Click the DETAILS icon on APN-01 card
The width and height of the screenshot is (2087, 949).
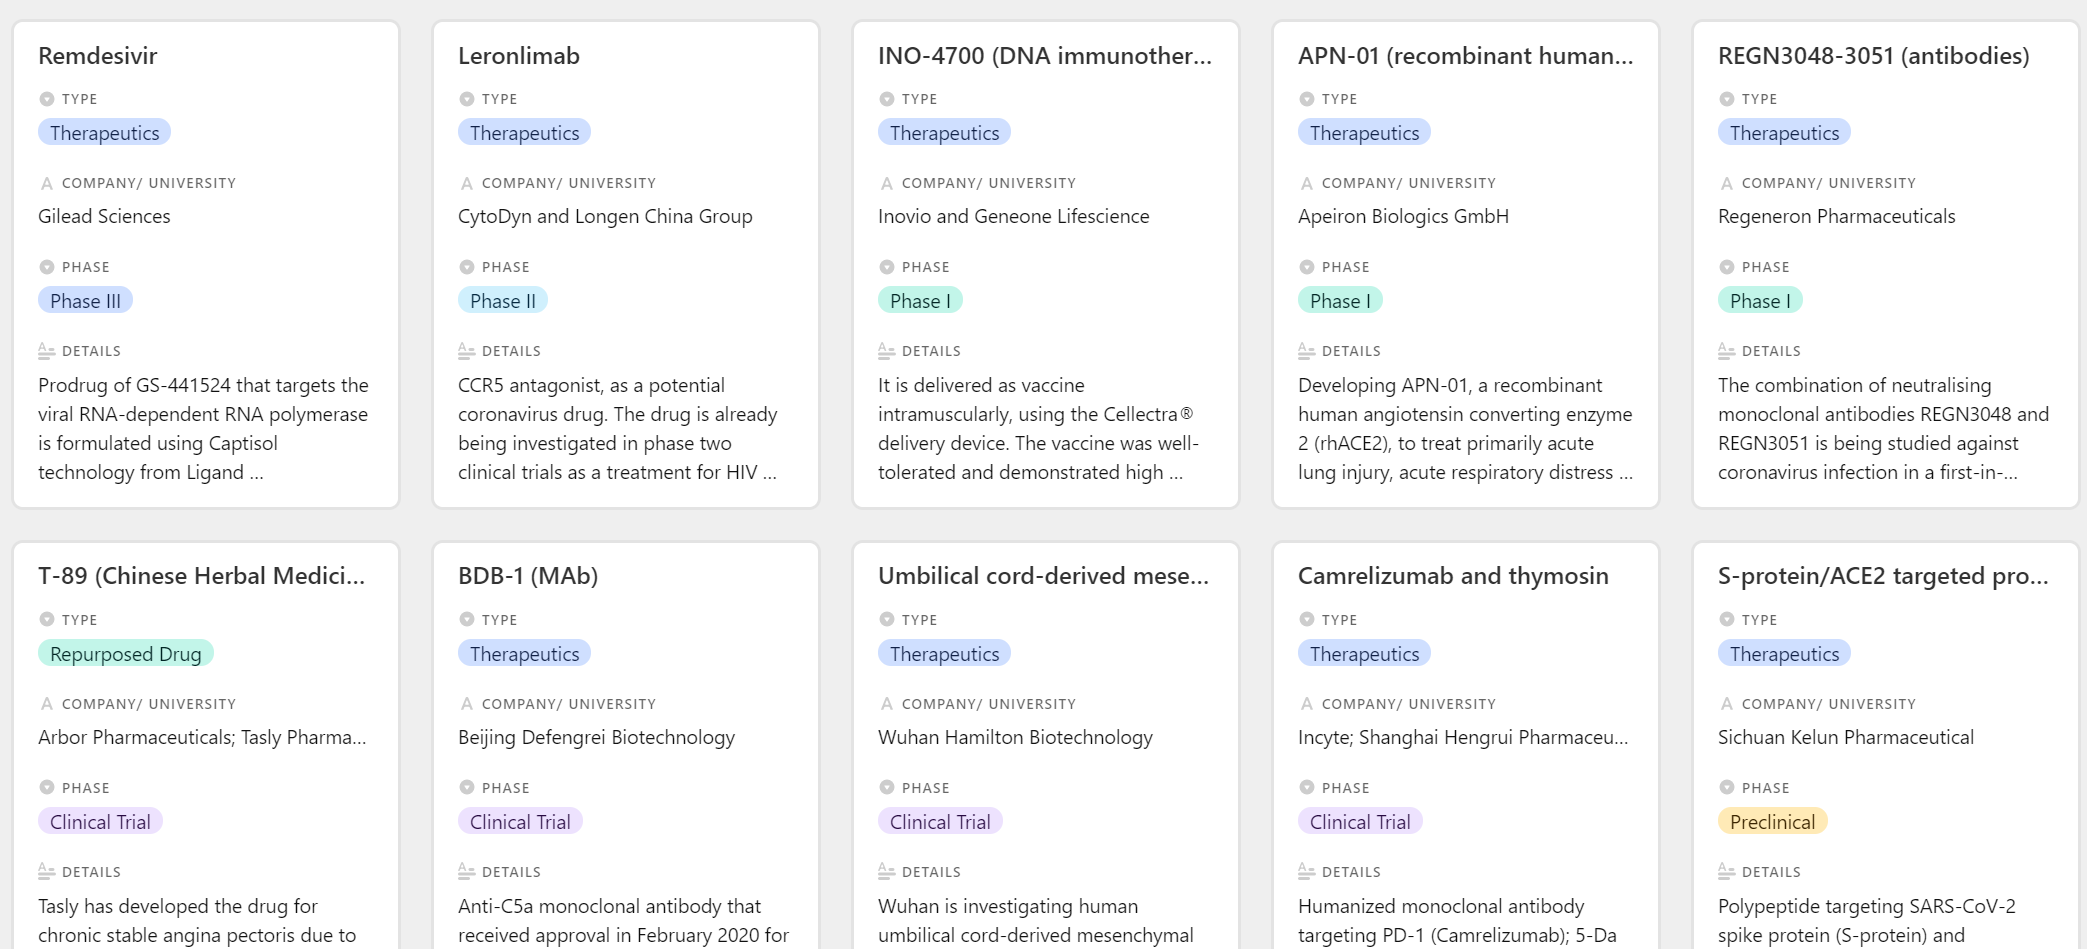pyautogui.click(x=1306, y=350)
